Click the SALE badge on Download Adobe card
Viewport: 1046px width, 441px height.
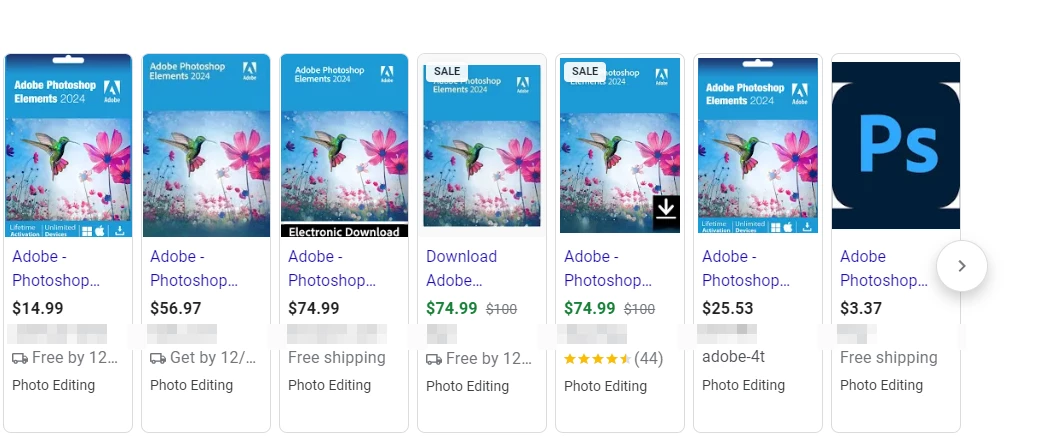tap(447, 71)
